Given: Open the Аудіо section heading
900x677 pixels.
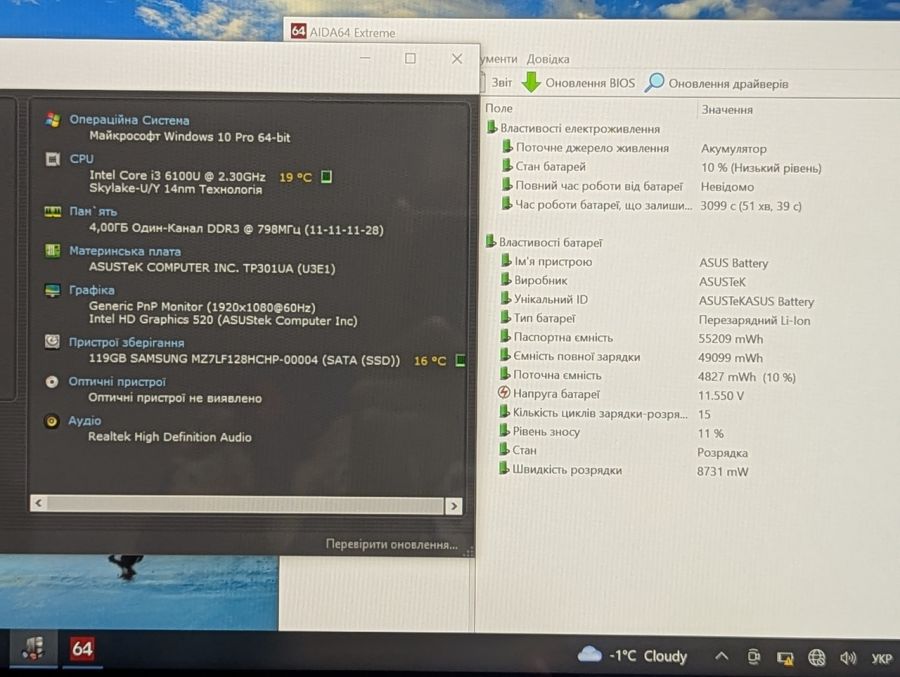Looking at the screenshot, I should click(x=84, y=420).
